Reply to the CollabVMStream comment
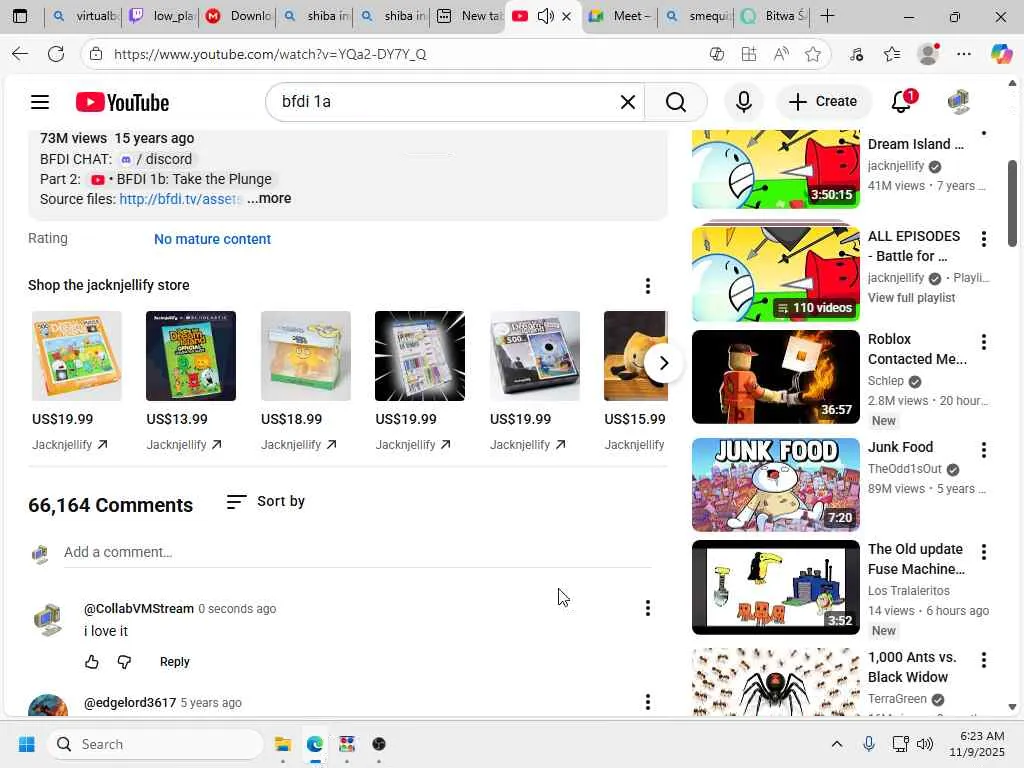Image resolution: width=1024 pixels, height=768 pixels. (174, 662)
